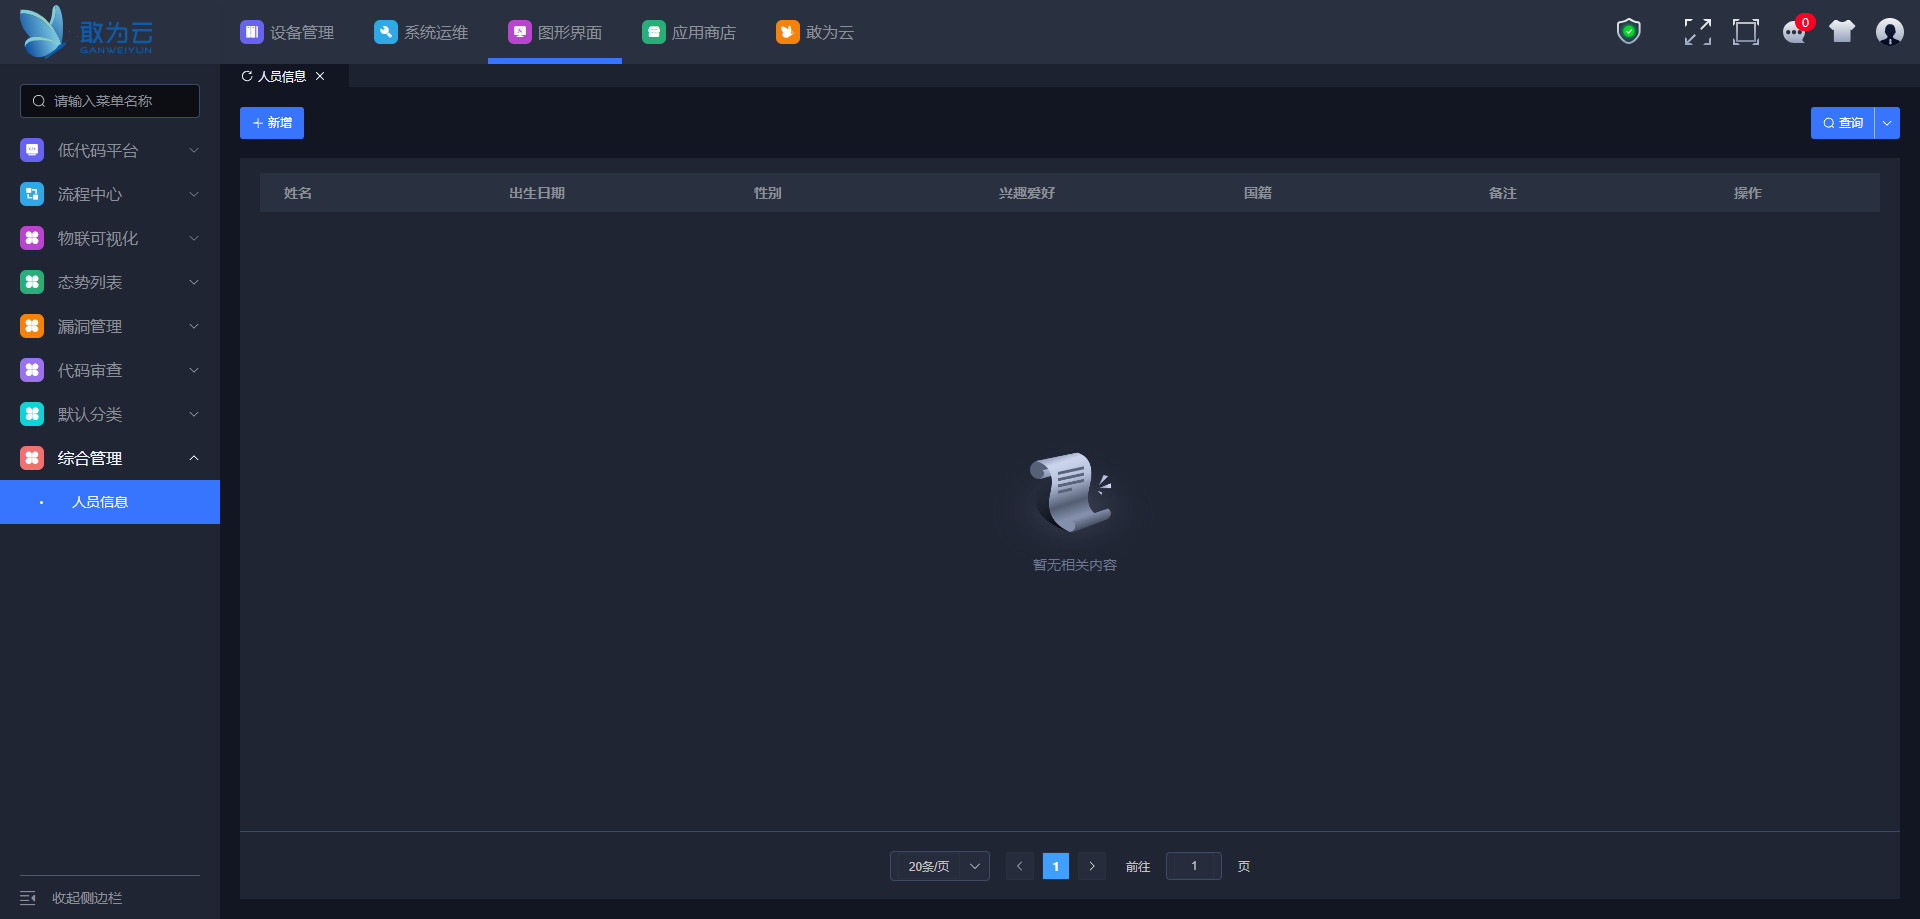
Task: Focus the 前往 page number input
Action: pos(1194,866)
